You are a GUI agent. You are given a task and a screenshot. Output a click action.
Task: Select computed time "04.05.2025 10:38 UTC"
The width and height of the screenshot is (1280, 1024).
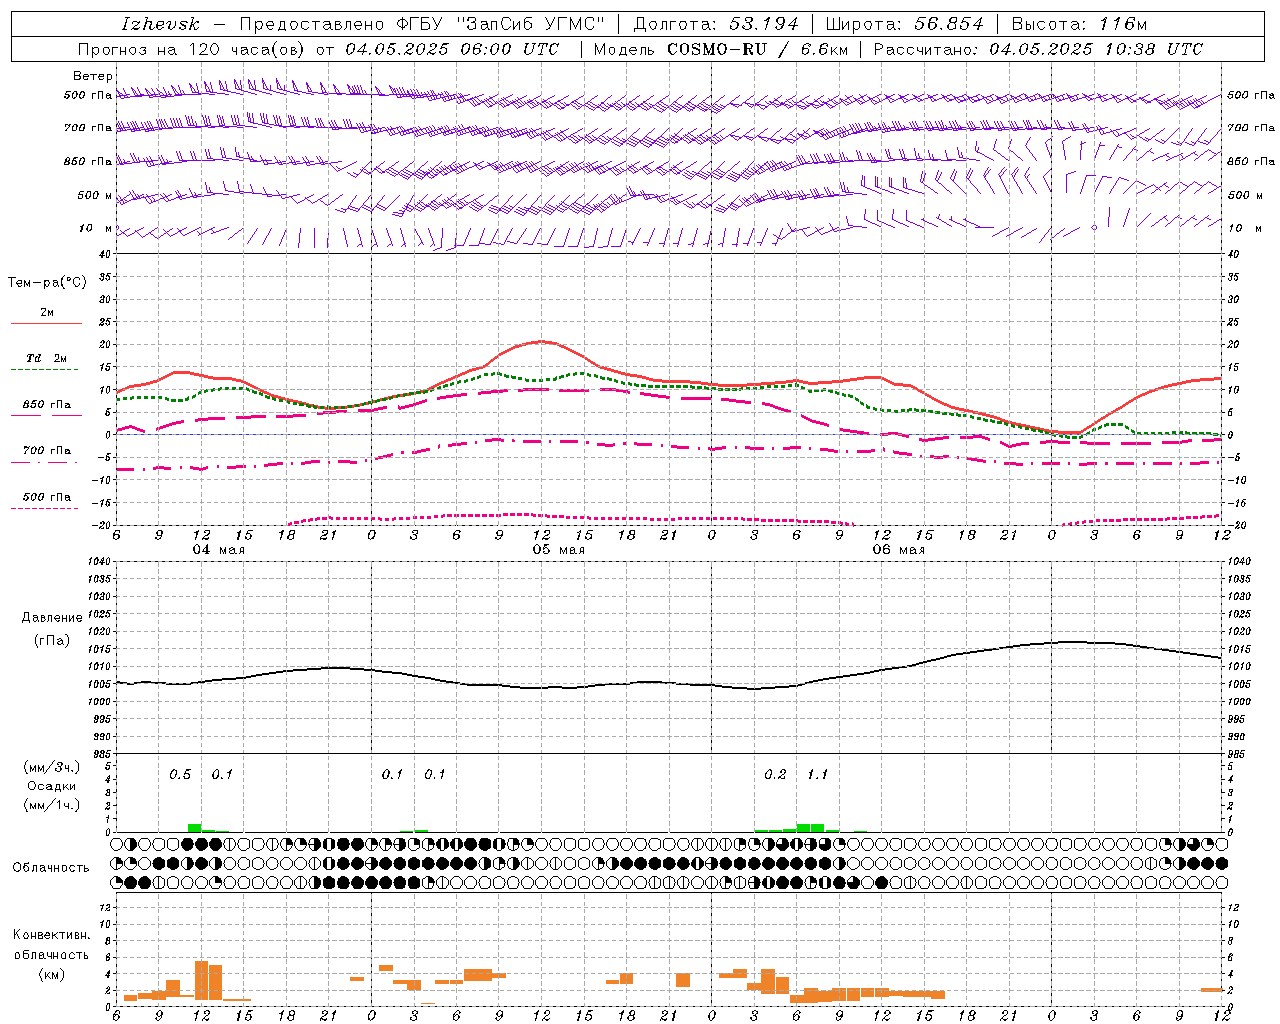[1096, 49]
